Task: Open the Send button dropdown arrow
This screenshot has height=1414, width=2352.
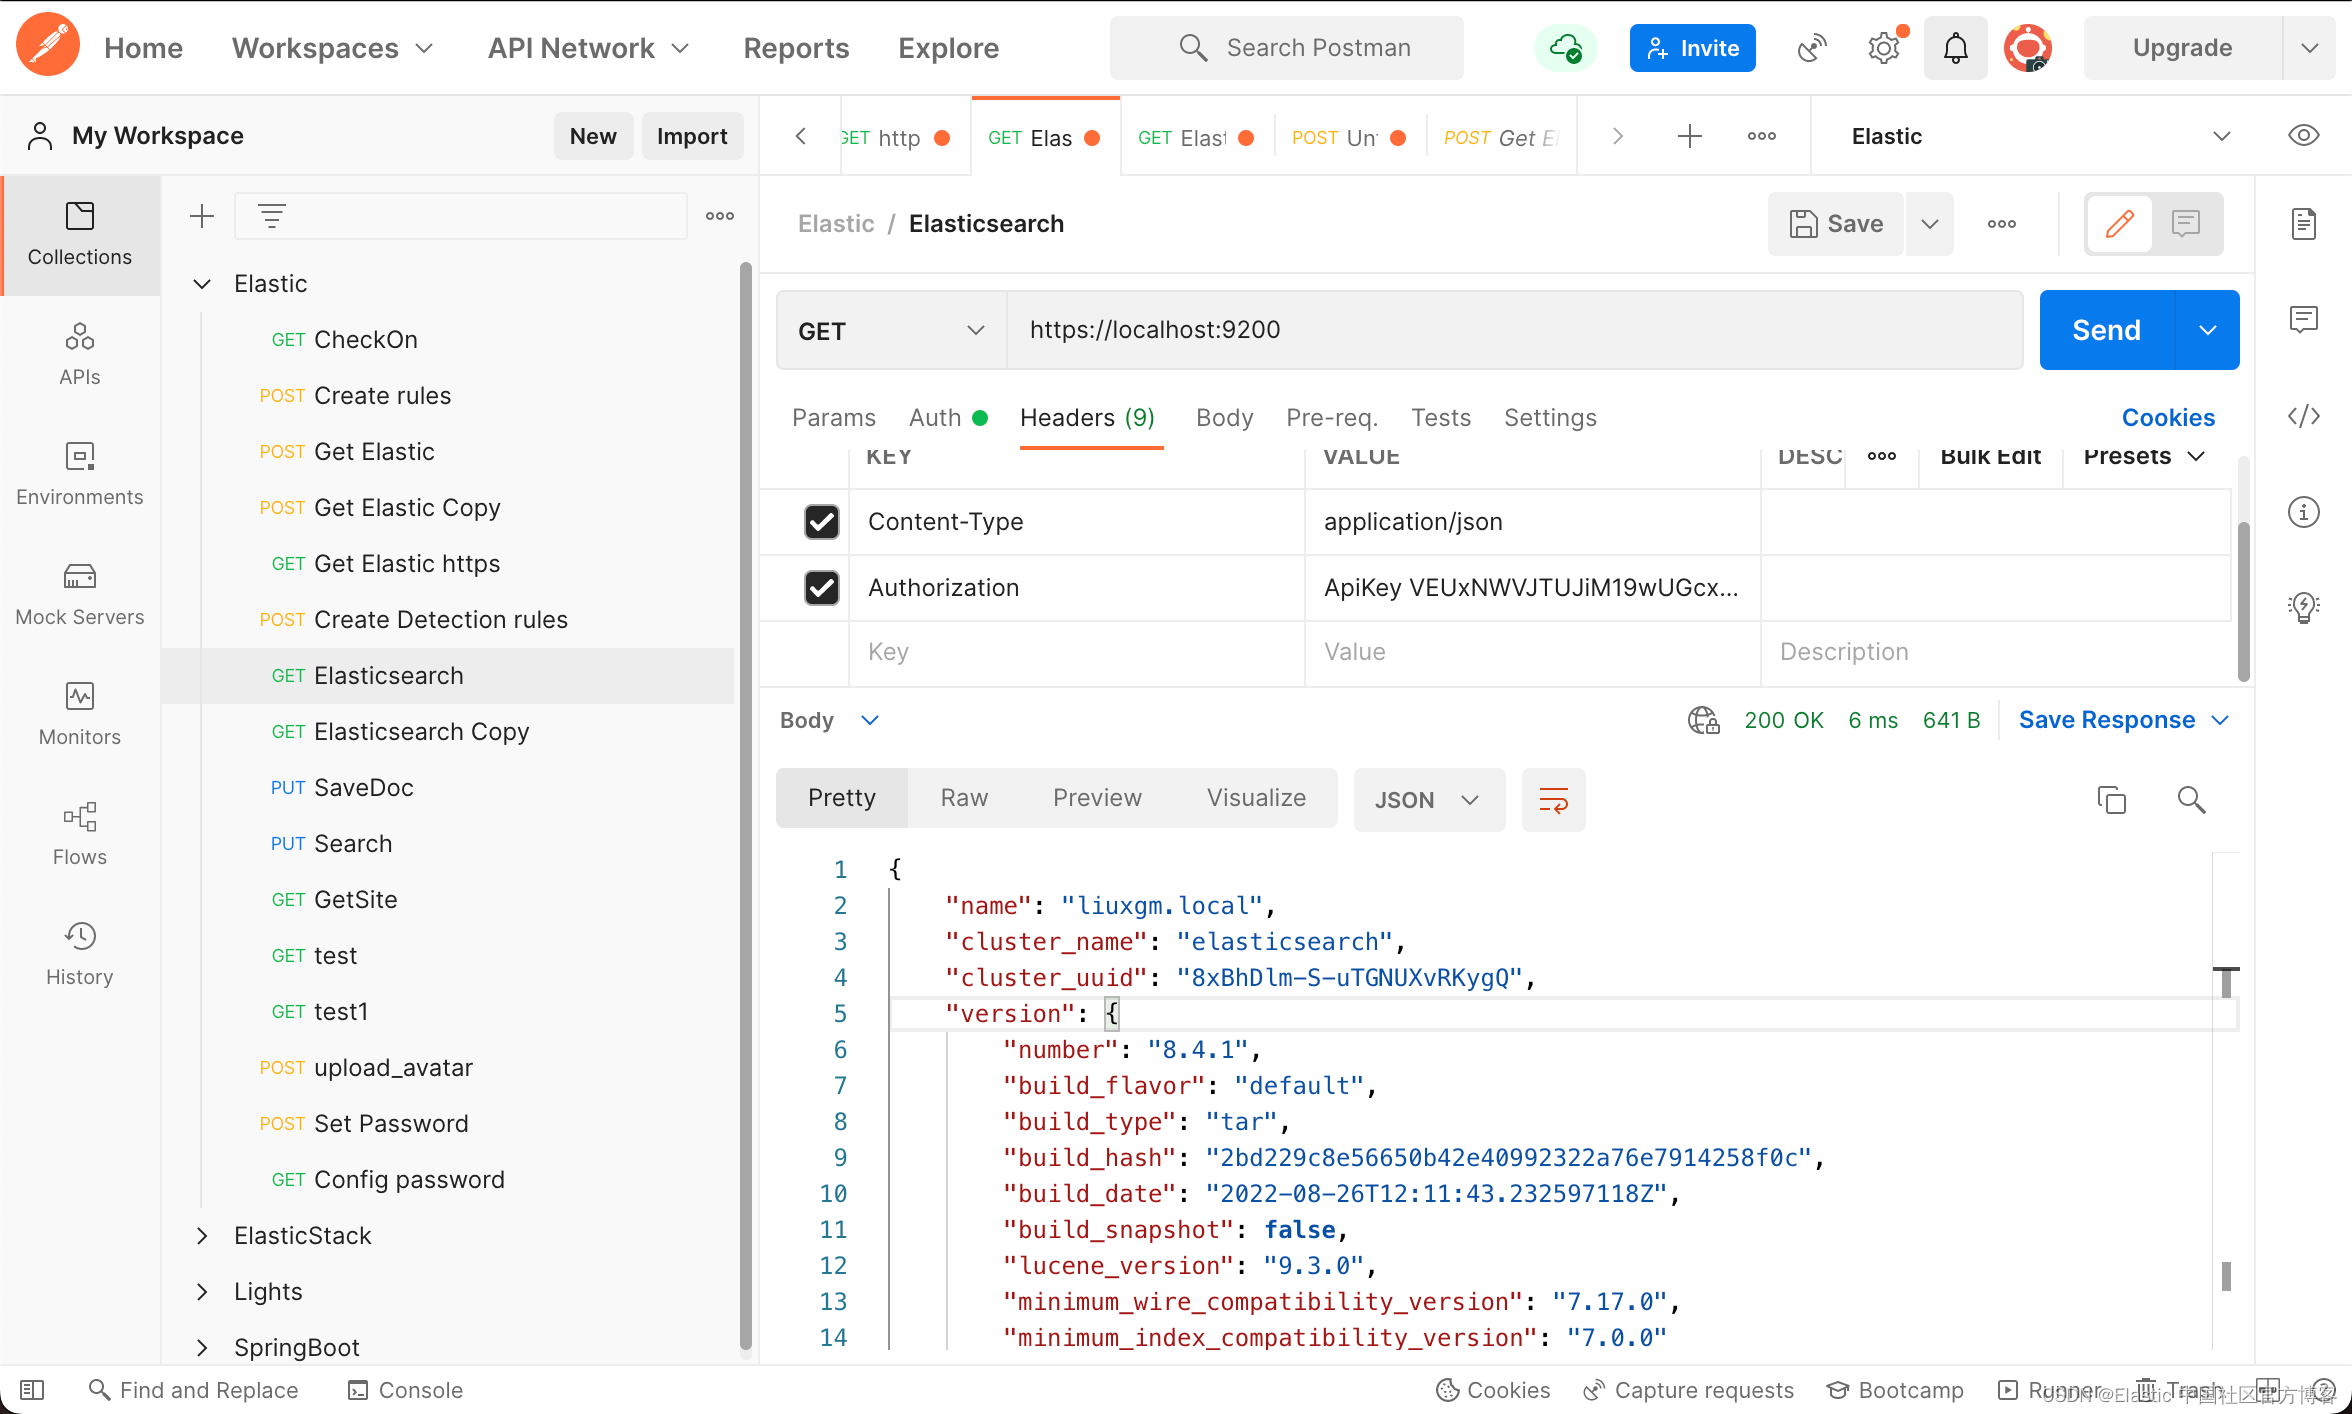Action: pos(2207,330)
